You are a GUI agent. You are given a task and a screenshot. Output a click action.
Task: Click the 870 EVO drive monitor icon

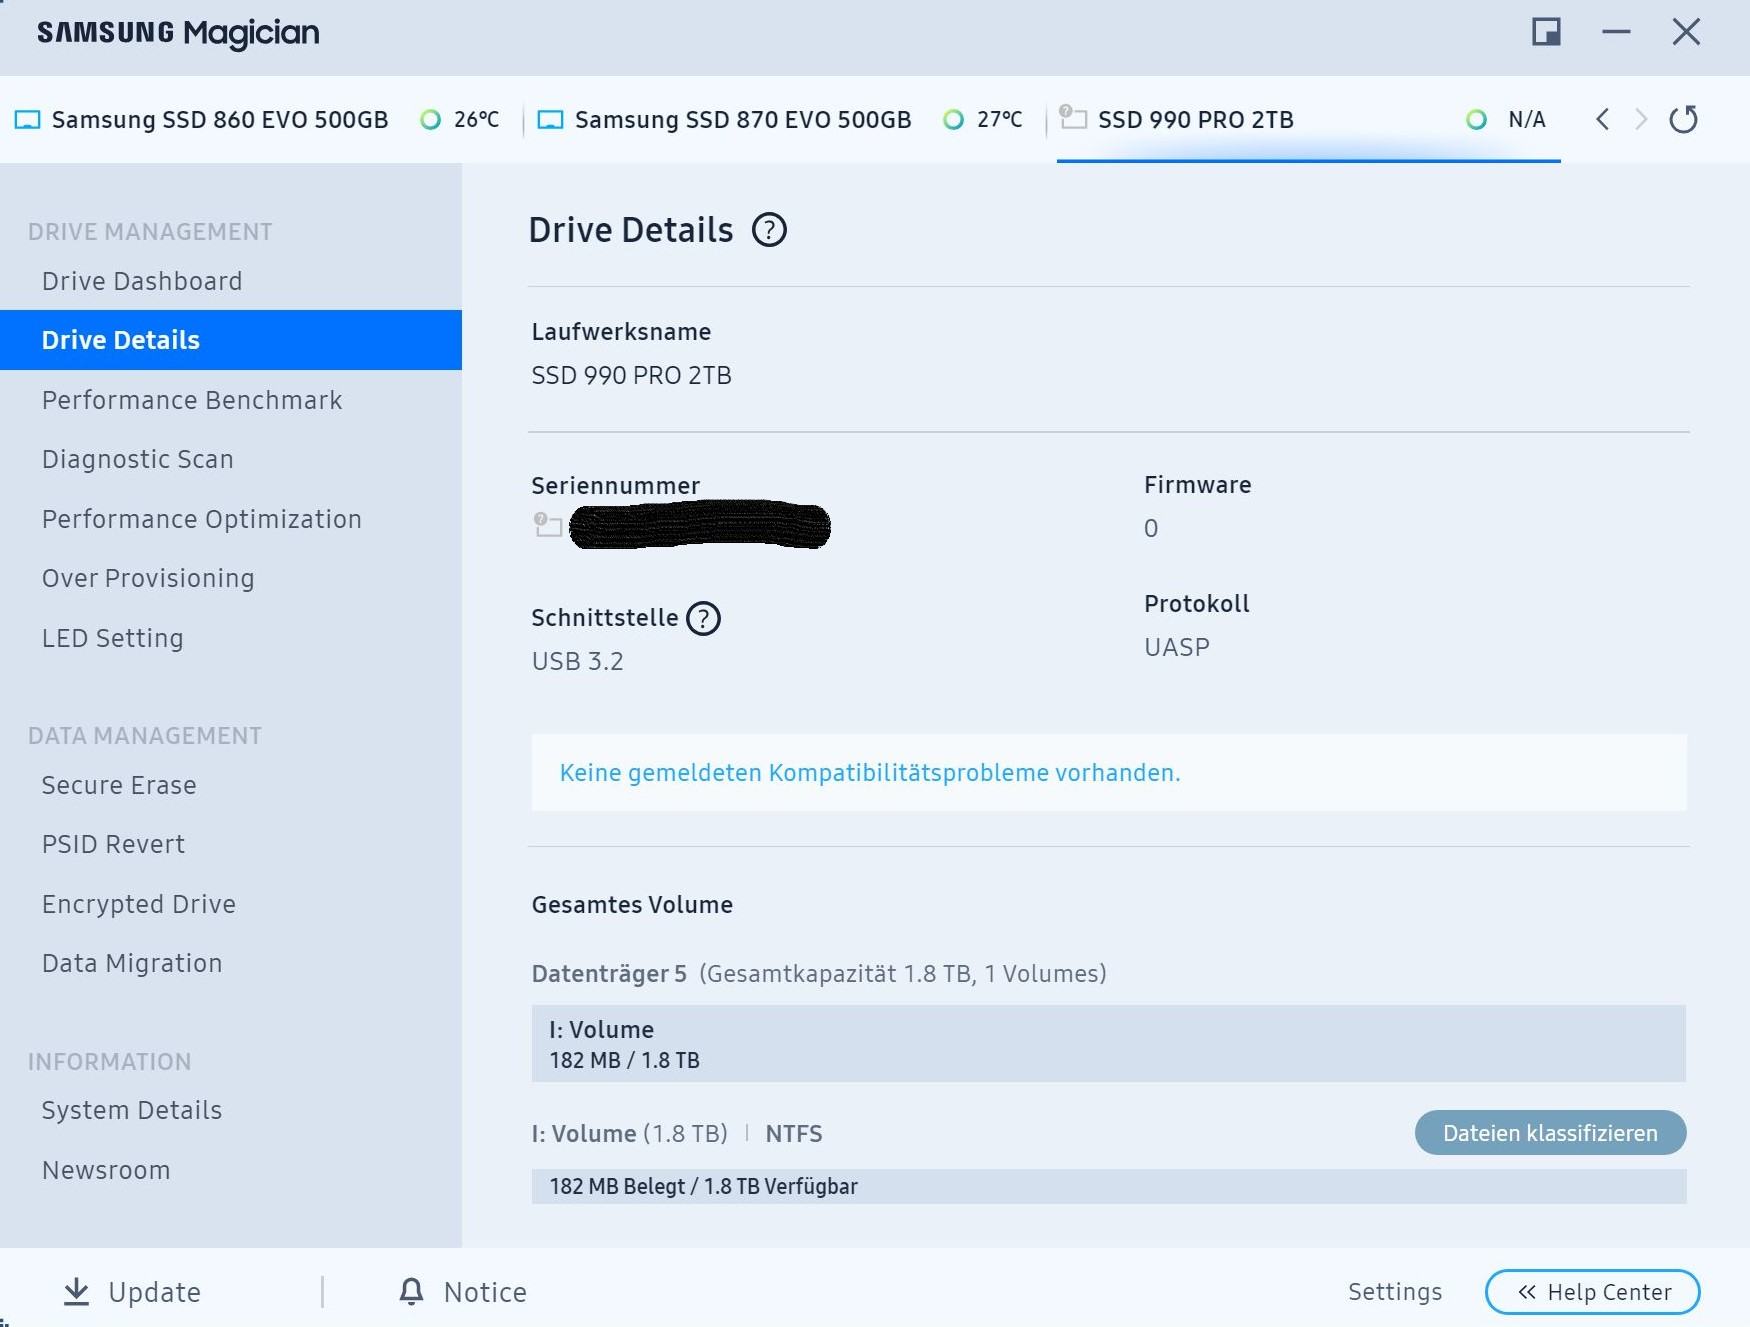(x=551, y=120)
